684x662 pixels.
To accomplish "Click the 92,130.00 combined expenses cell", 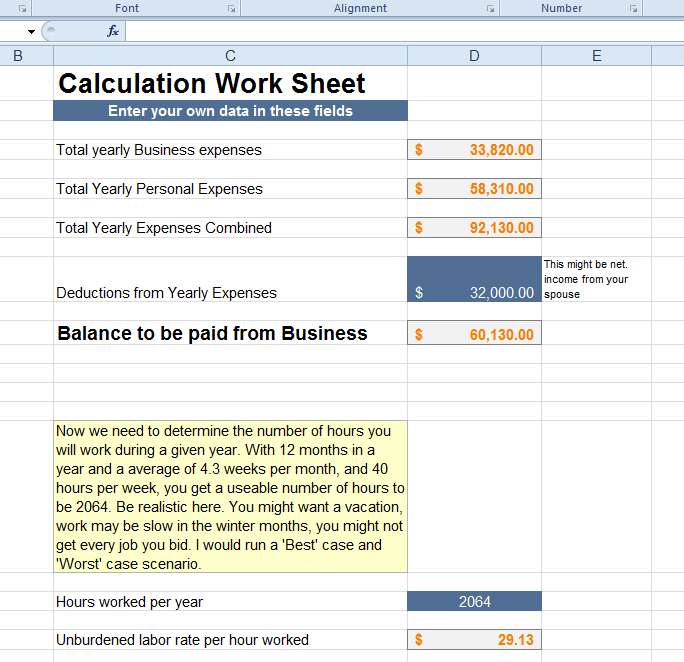I will pyautogui.click(x=474, y=227).
